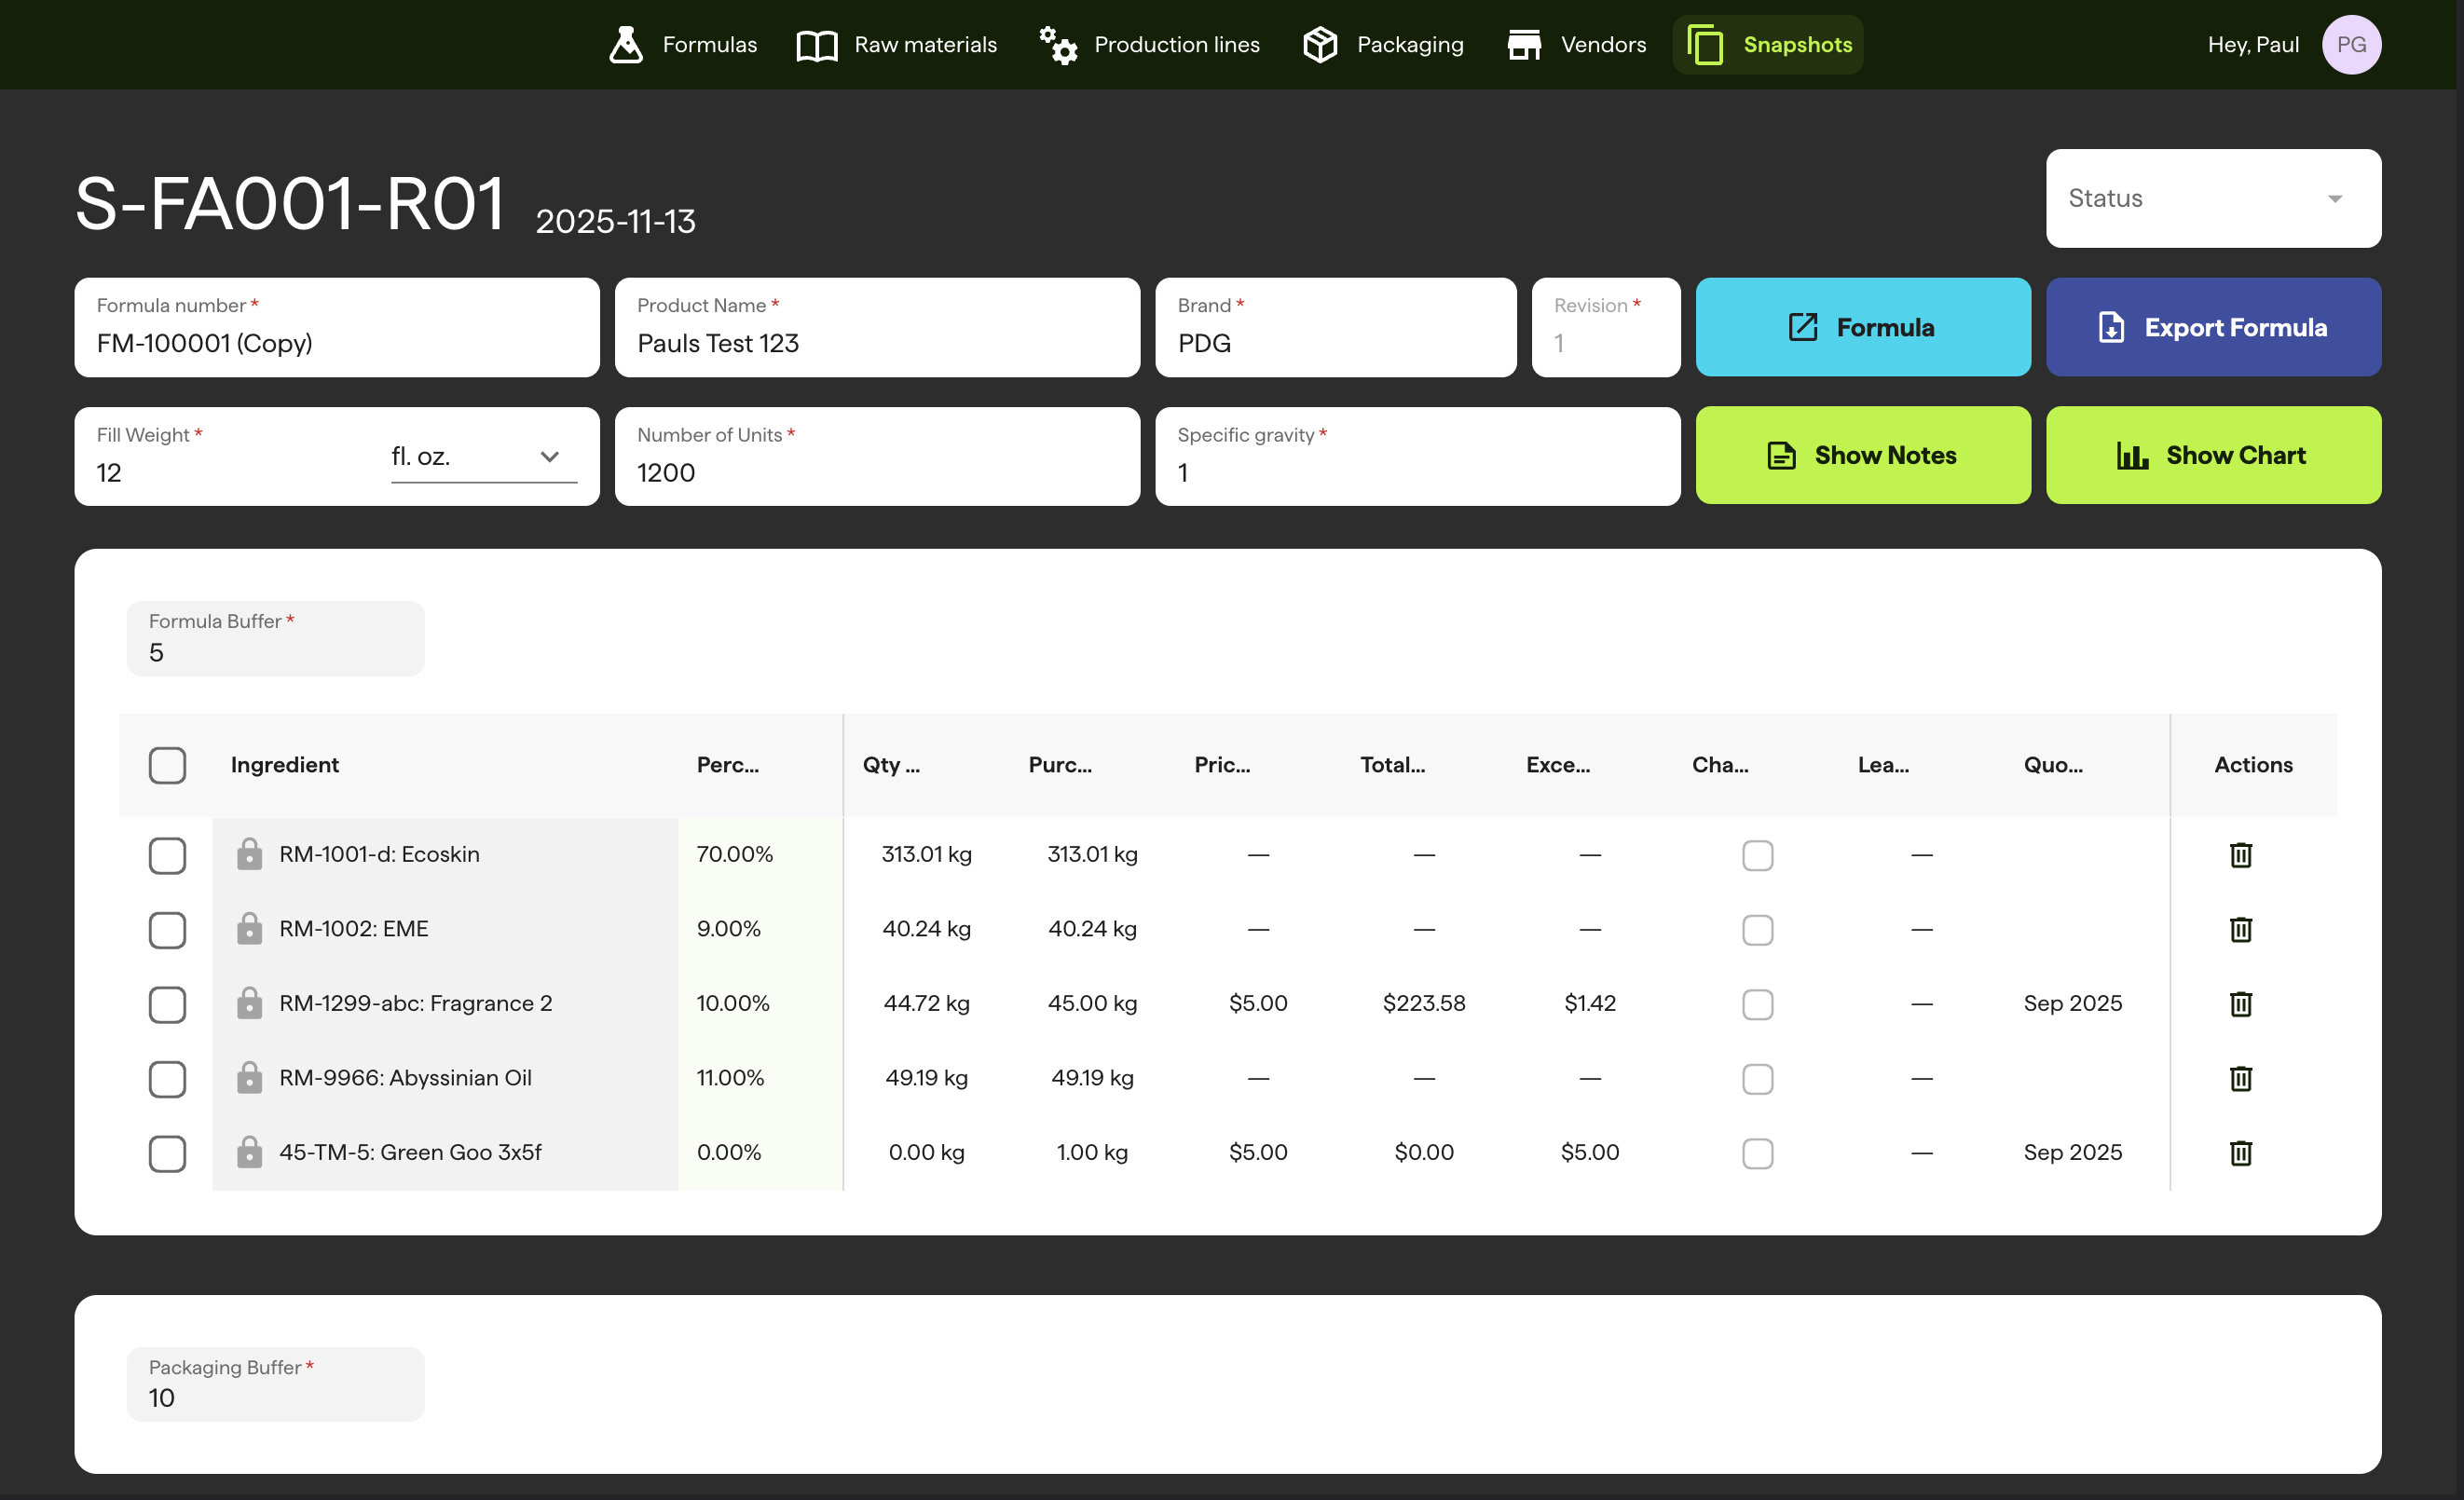
Task: Enable the Cha checkbox for RM-9966: Abyssinian Oil
Action: click(1758, 1079)
